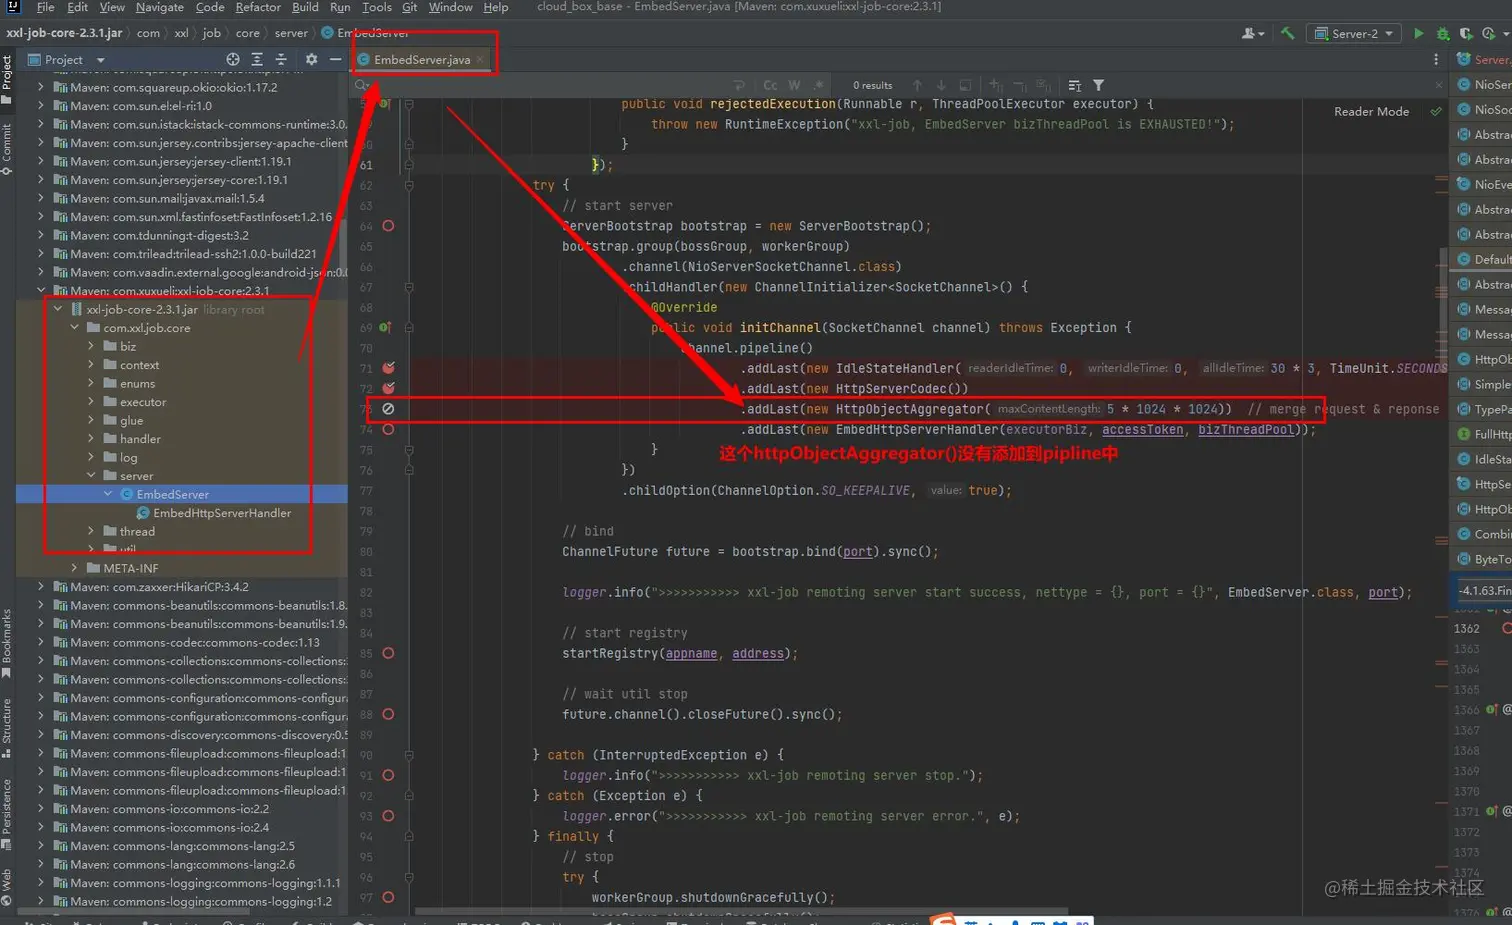The image size is (1512, 925).
Task: Close the find bar with the X
Action: pyautogui.click(x=1439, y=85)
